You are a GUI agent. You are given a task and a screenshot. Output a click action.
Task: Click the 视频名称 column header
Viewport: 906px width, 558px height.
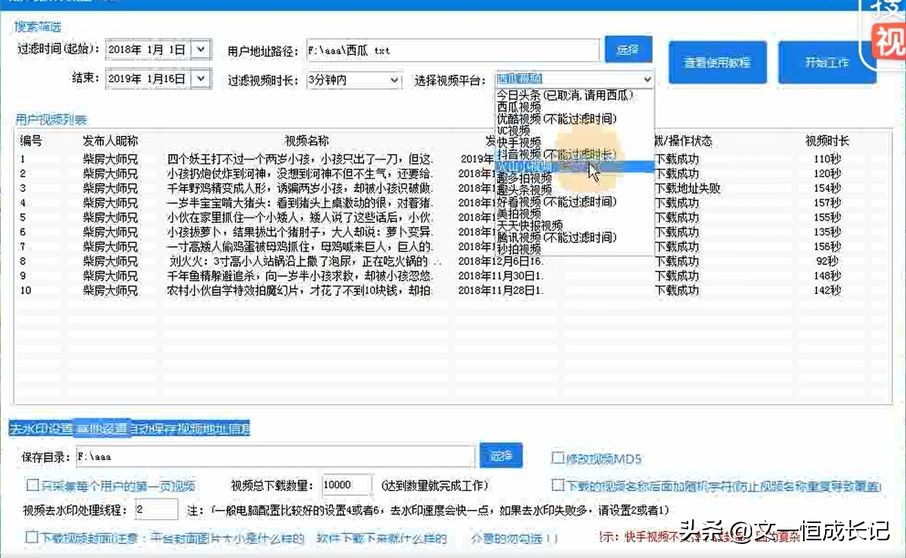[307, 141]
